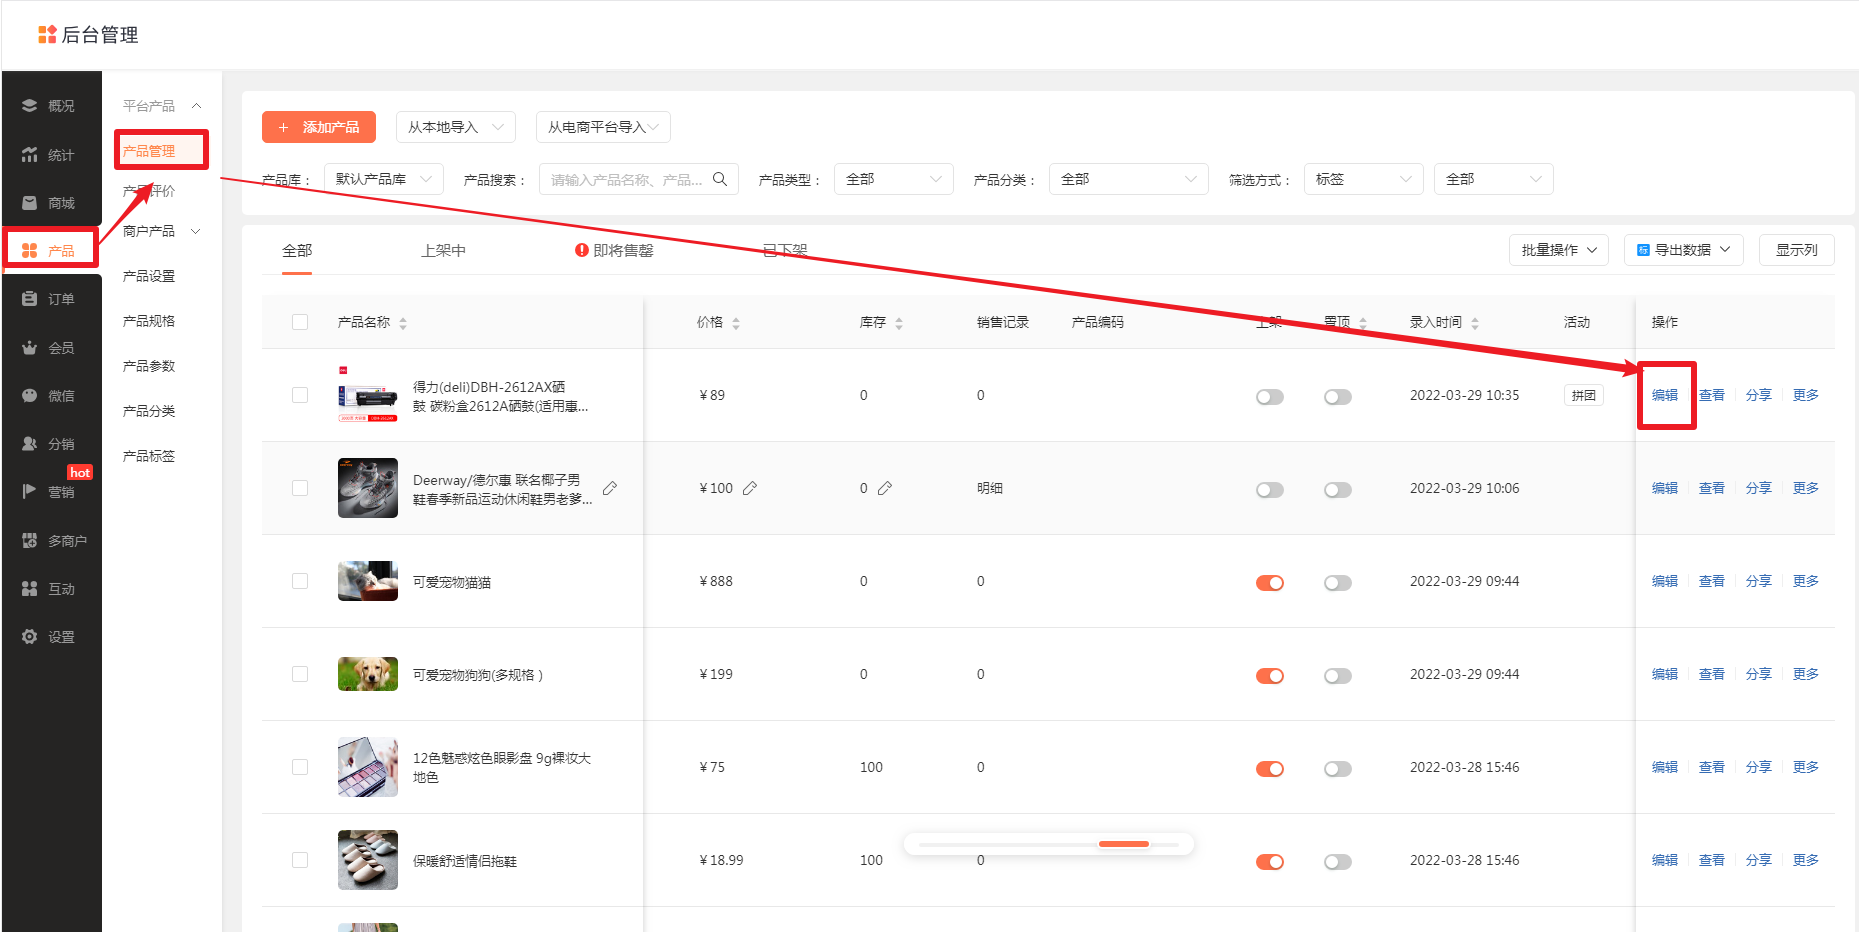Open the 会员 members crown icon
Screen dimensions: 1859x932
30,348
